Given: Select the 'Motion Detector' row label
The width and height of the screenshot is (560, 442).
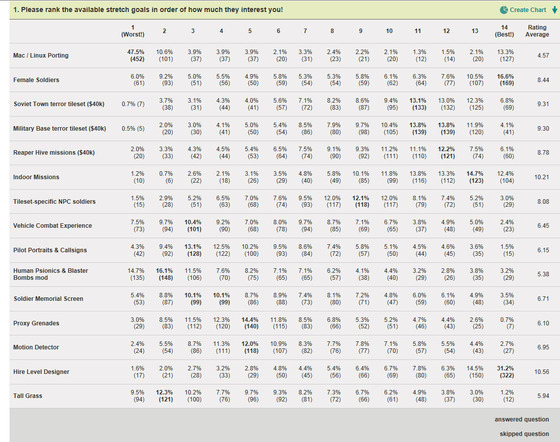Looking at the screenshot, I should (x=36, y=347).
